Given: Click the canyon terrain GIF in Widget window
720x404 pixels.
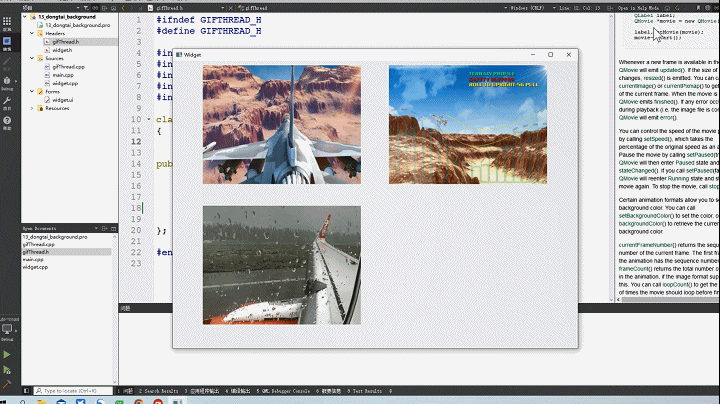Looking at the screenshot, I should pos(468,124).
